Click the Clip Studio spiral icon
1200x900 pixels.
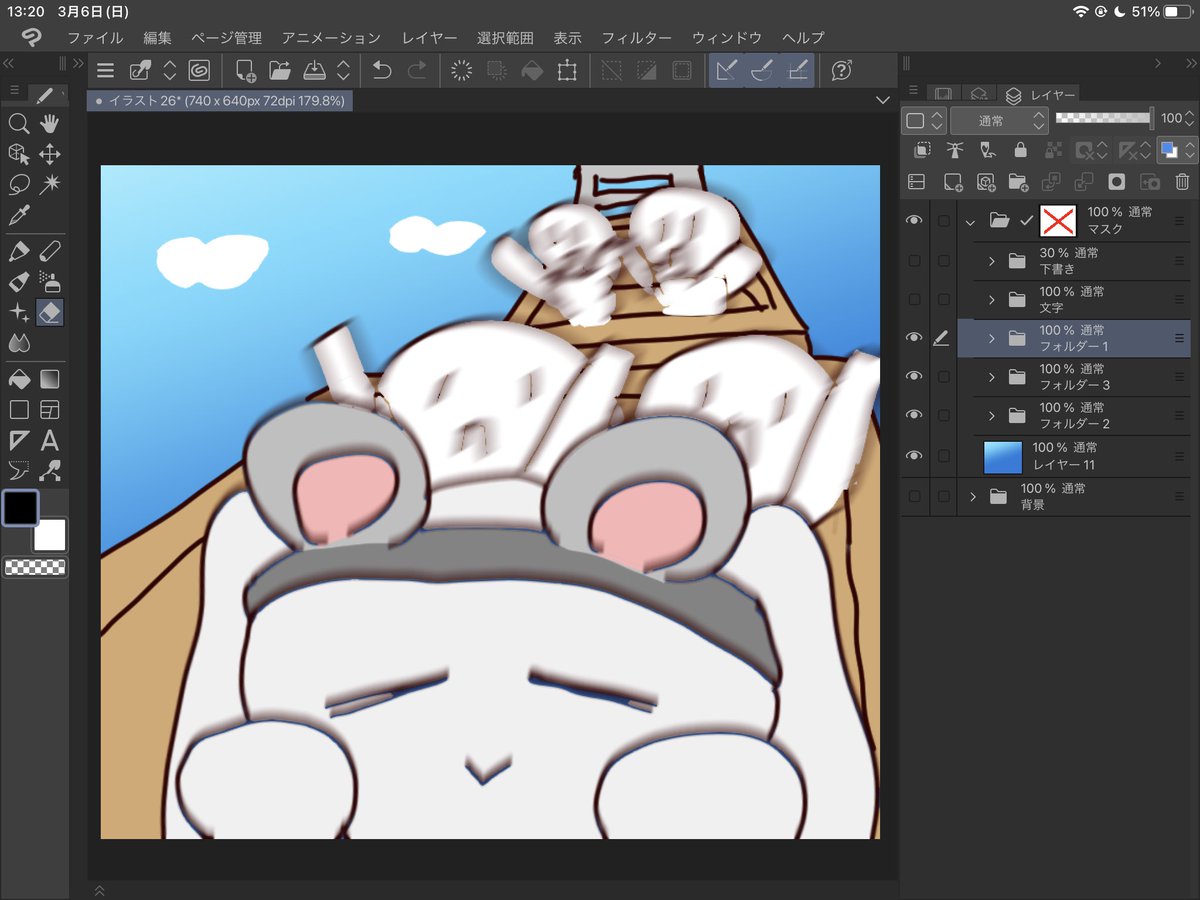[198, 70]
